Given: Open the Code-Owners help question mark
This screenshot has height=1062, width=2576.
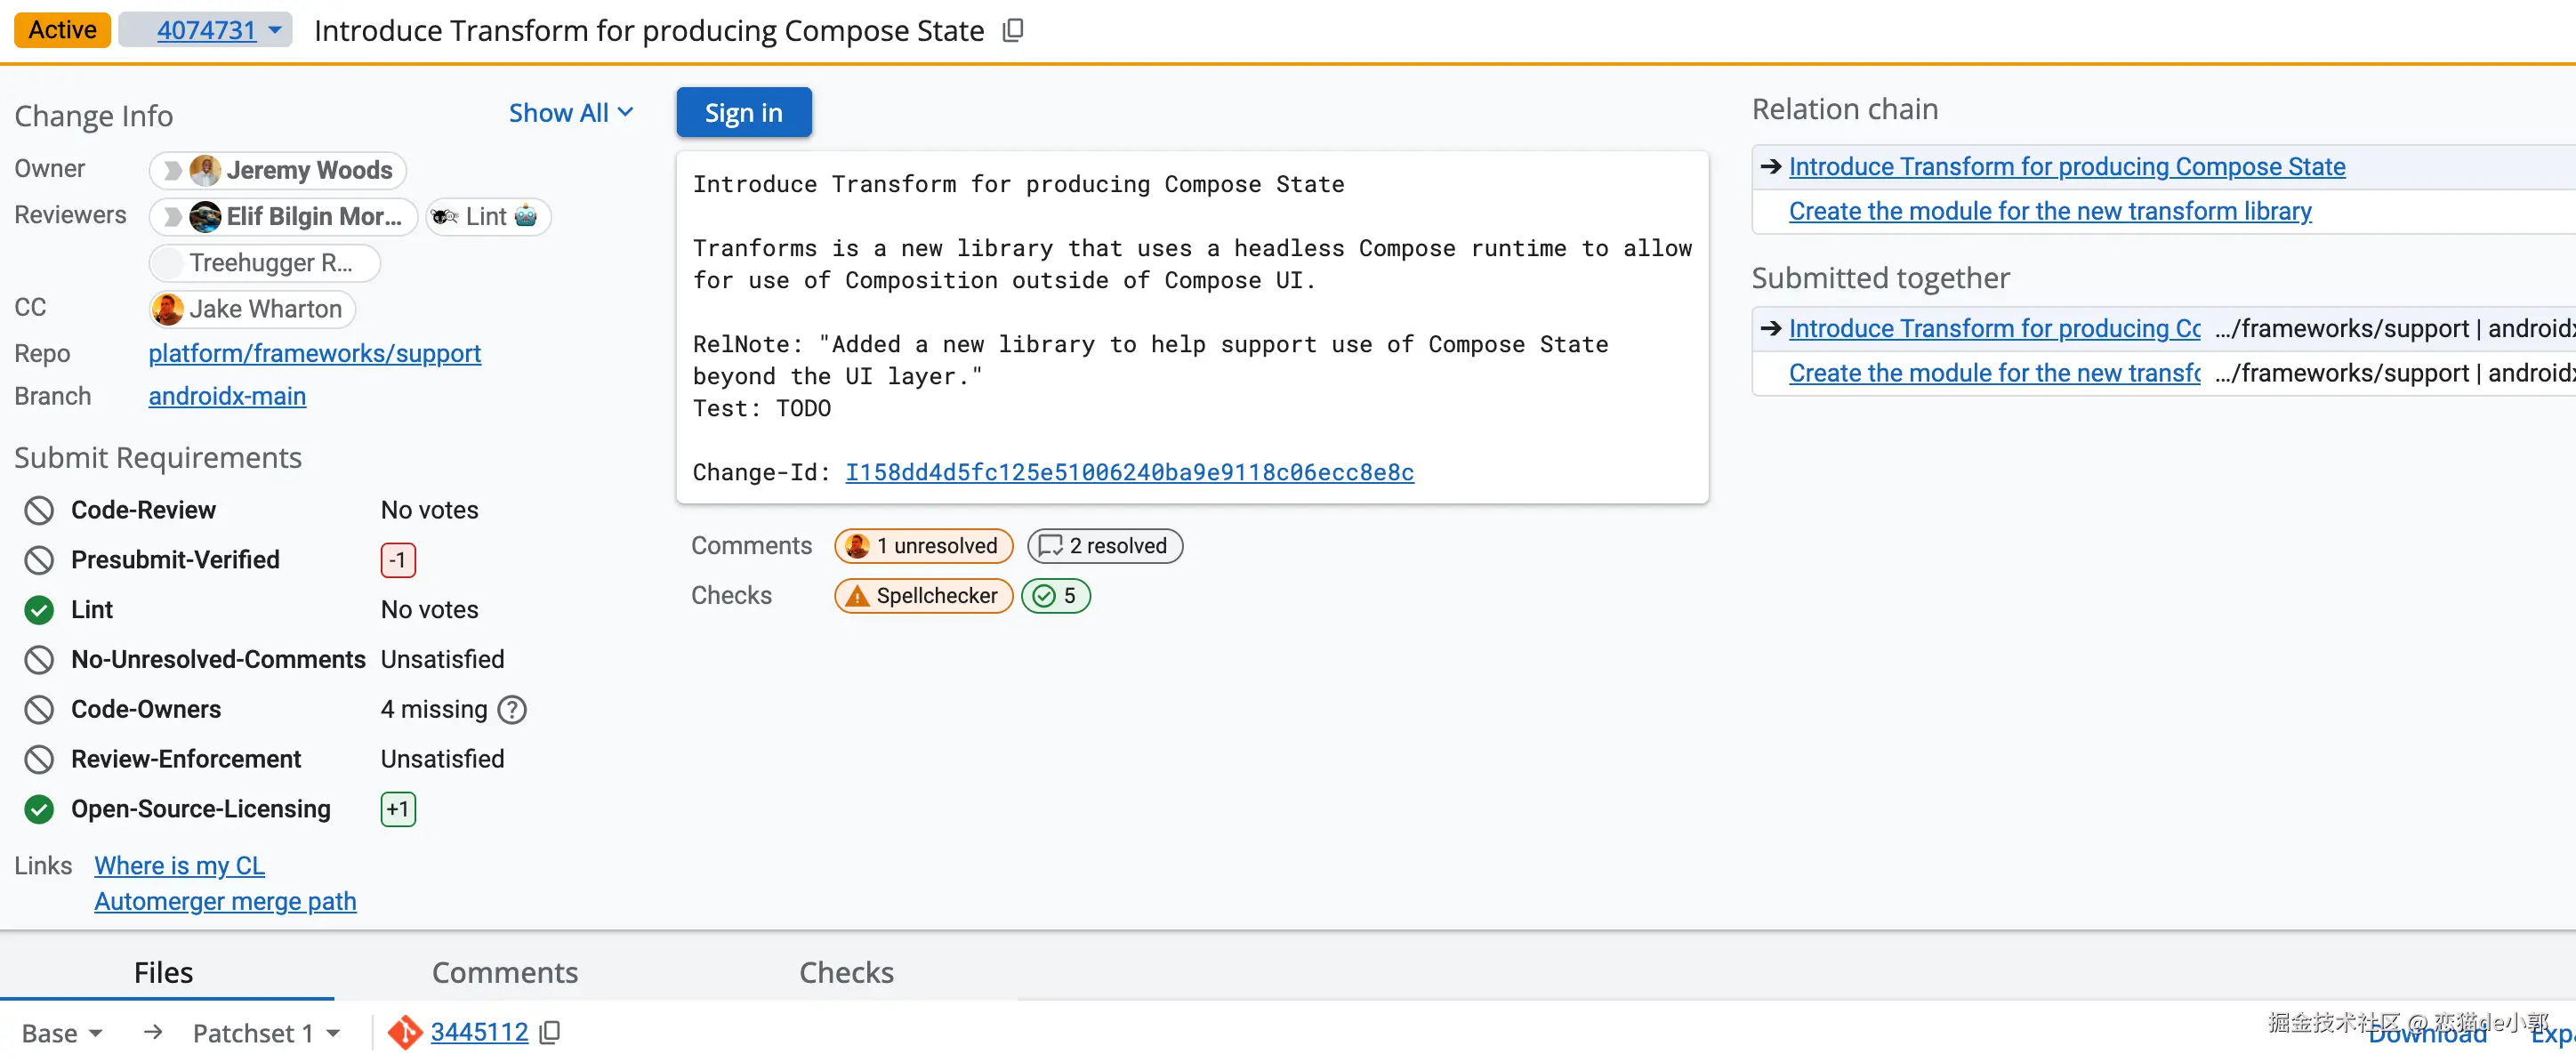Looking at the screenshot, I should (512, 709).
